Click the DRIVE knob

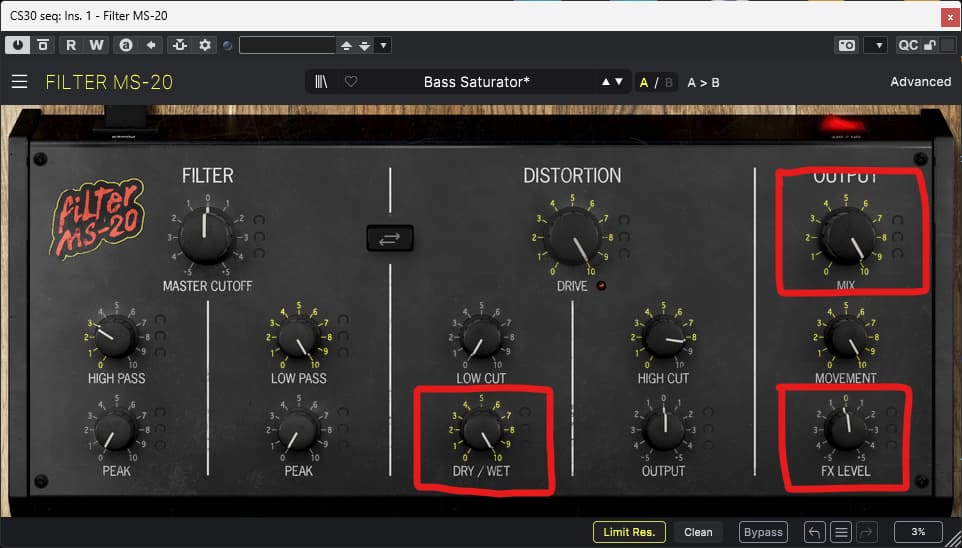[x=574, y=236]
